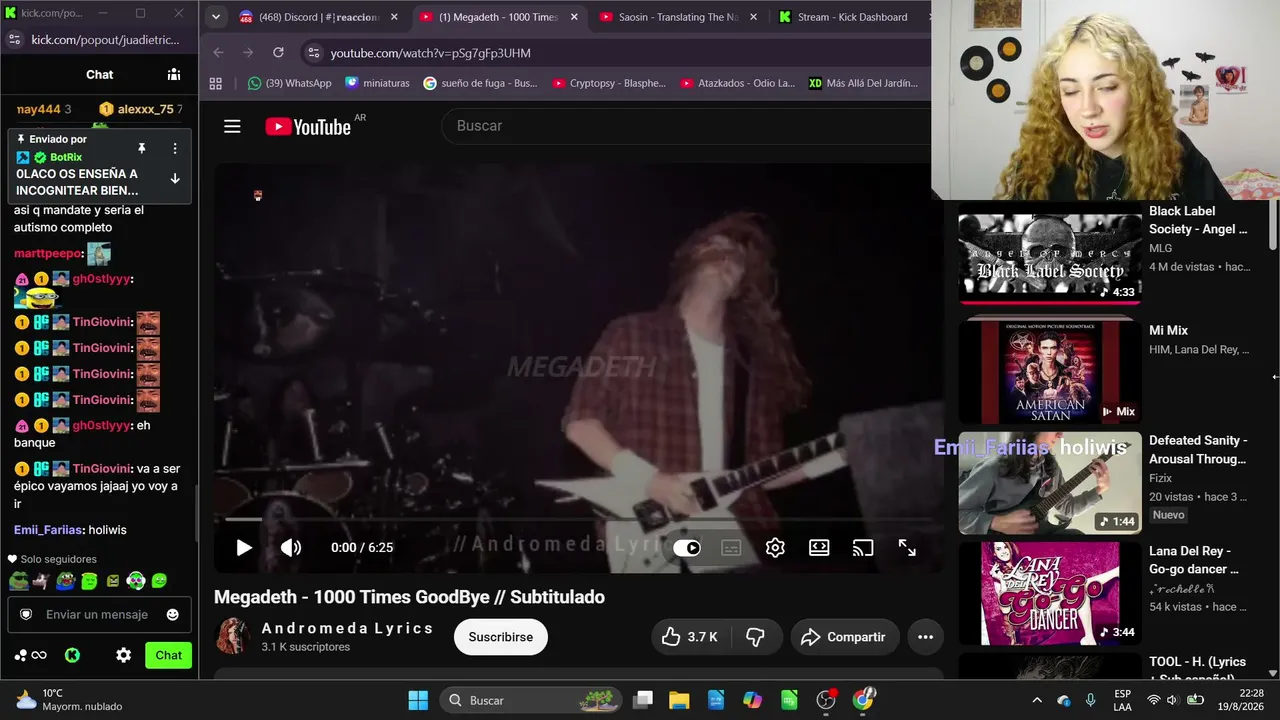Cast video to a device
The height and width of the screenshot is (720, 1280).
(863, 548)
